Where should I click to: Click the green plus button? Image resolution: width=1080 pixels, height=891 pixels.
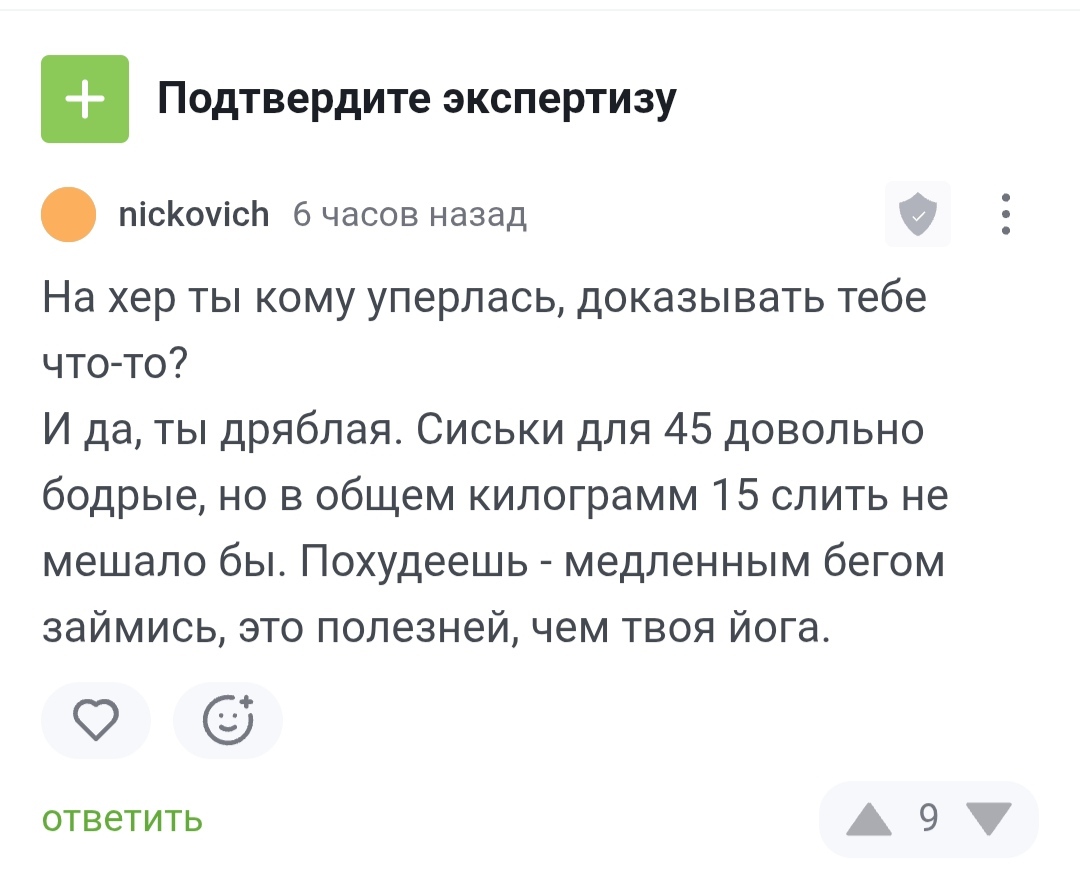(85, 99)
